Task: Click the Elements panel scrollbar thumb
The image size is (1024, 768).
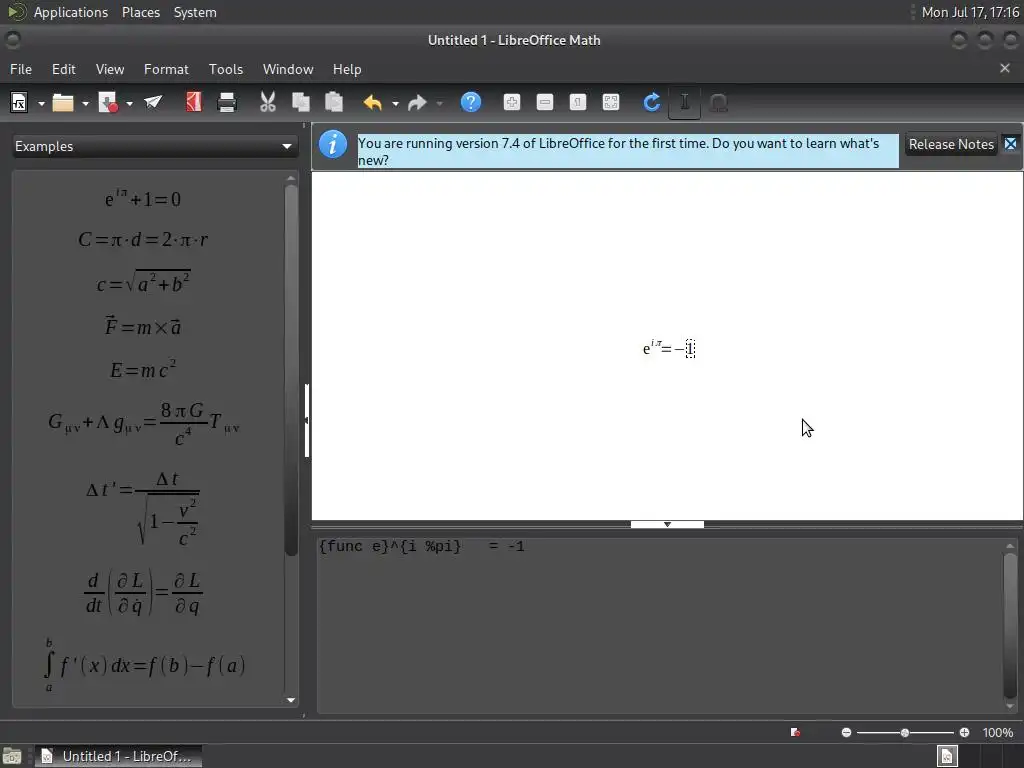Action: (291, 370)
